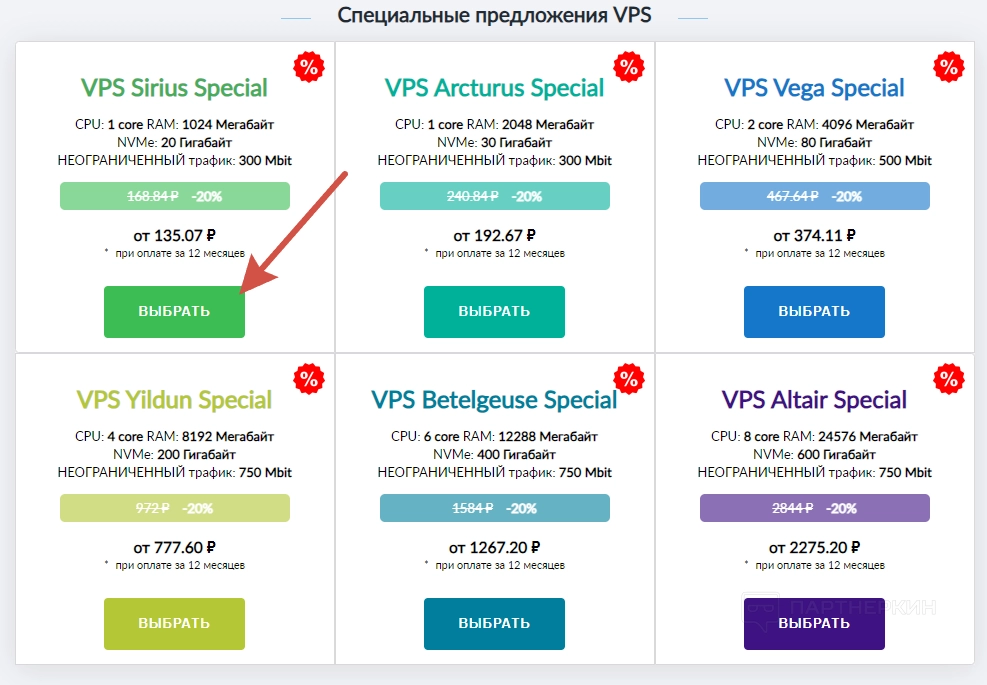Click the purple 2844 ₽ discount bar
This screenshot has width=987, height=685.
(x=814, y=508)
